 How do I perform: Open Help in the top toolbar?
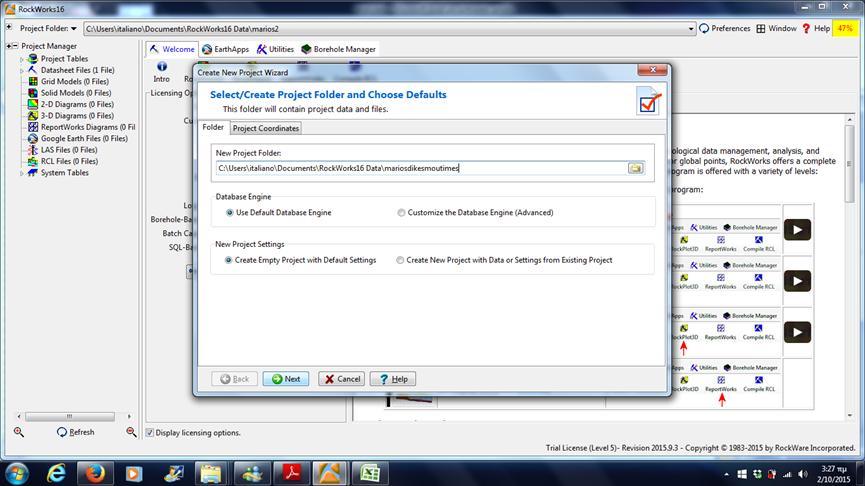(x=816, y=28)
